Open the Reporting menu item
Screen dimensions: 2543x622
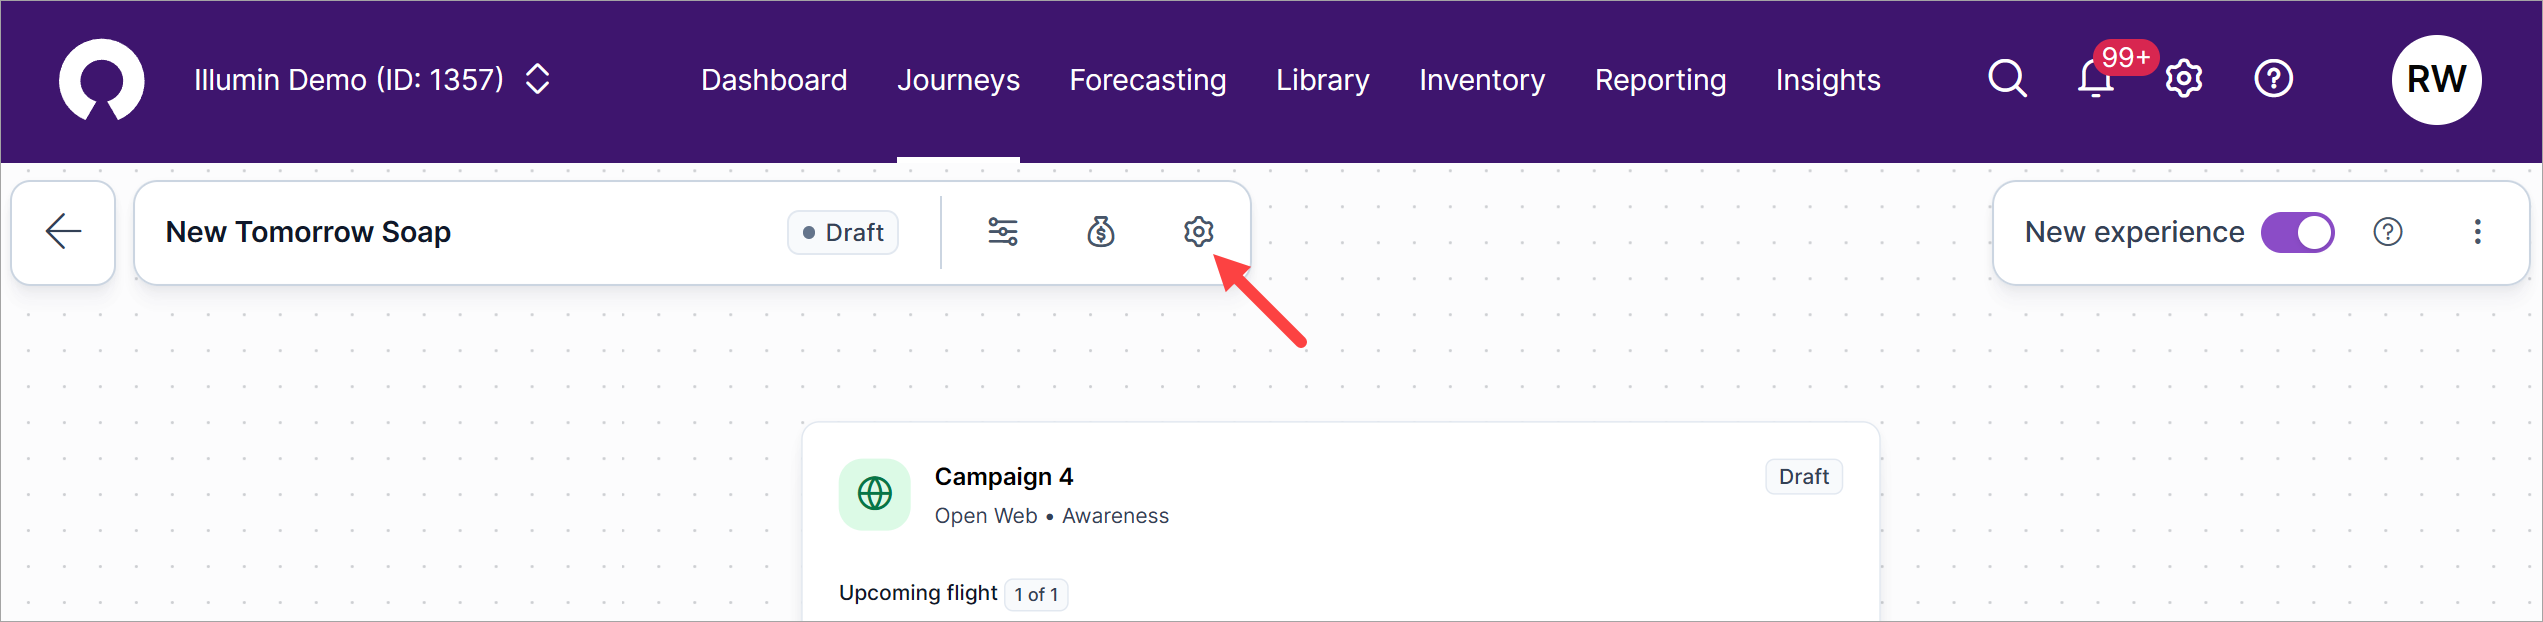[x=1660, y=80]
